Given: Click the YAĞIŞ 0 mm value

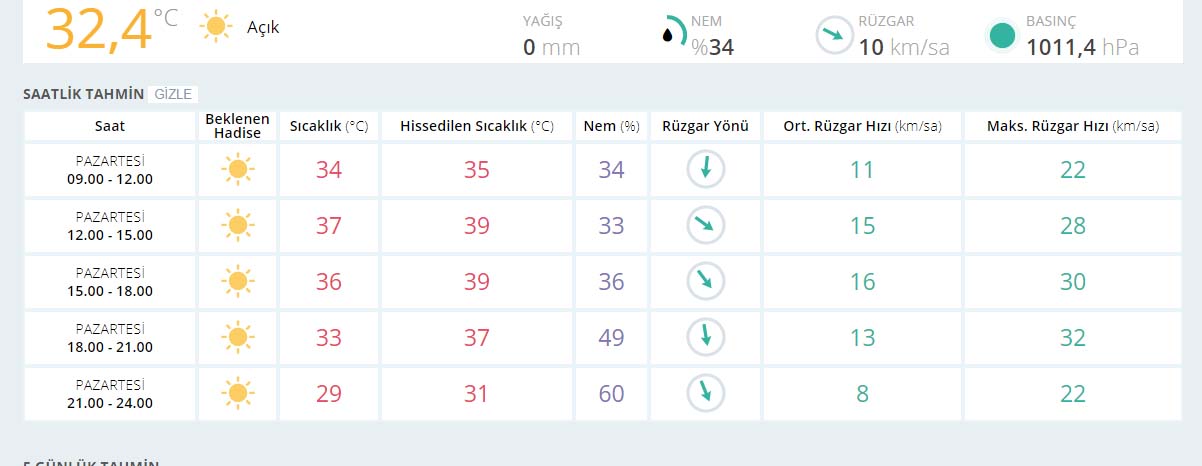Looking at the screenshot, I should pos(551,47).
